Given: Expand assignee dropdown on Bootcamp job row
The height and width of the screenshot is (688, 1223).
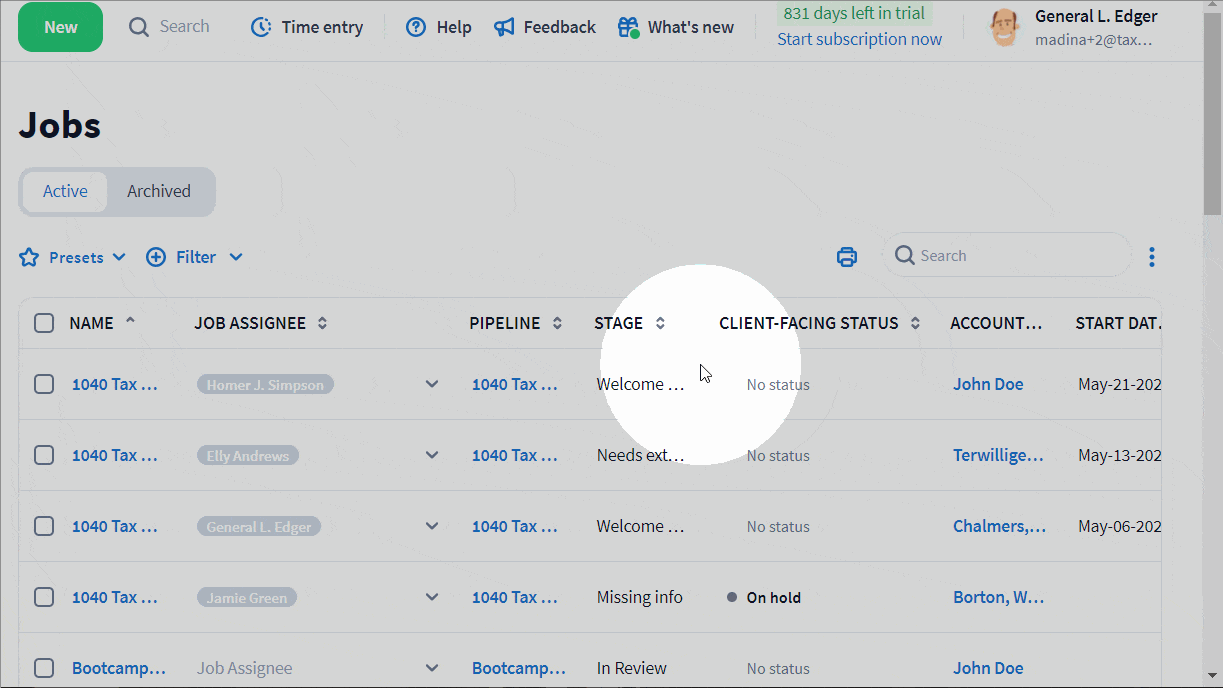Looking at the screenshot, I should click(x=432, y=668).
